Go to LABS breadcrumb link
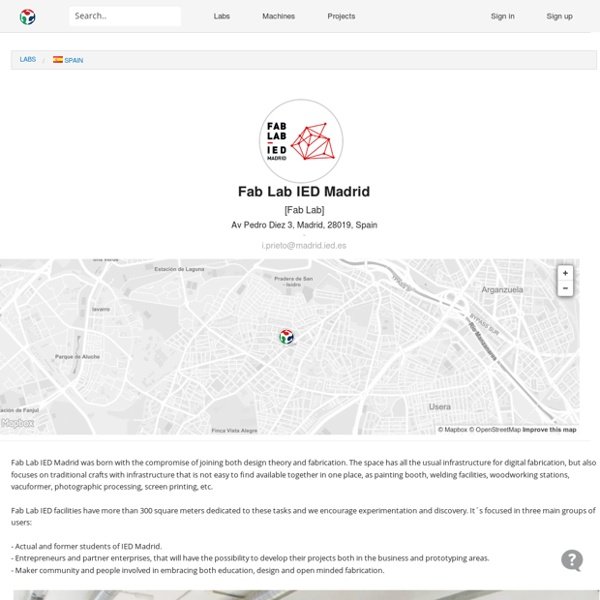600x600 pixels. (x=28, y=60)
